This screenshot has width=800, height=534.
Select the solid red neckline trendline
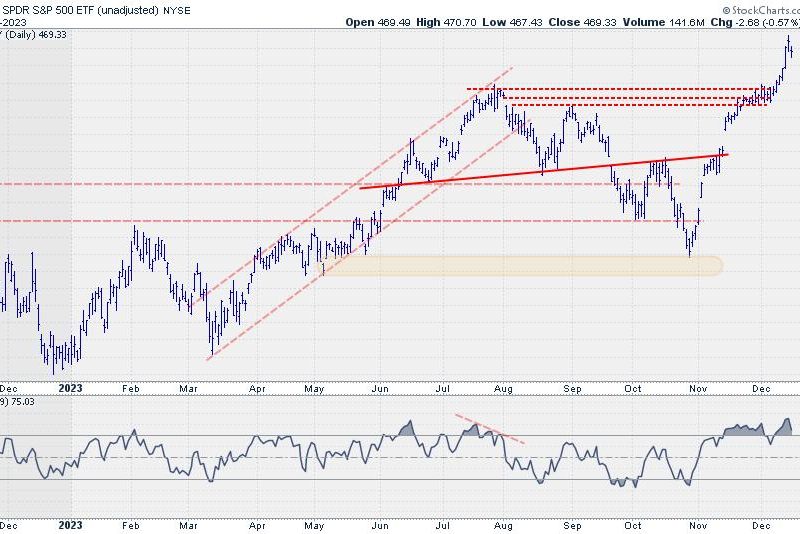coord(544,171)
